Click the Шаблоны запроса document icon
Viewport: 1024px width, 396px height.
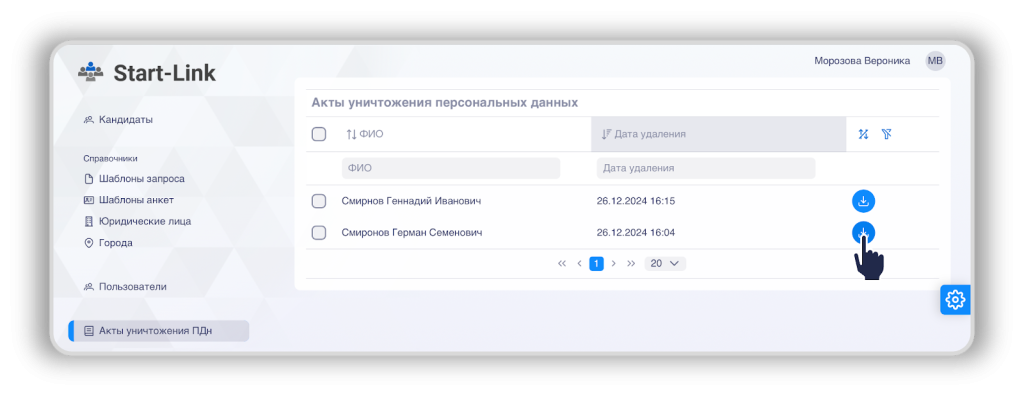89,178
